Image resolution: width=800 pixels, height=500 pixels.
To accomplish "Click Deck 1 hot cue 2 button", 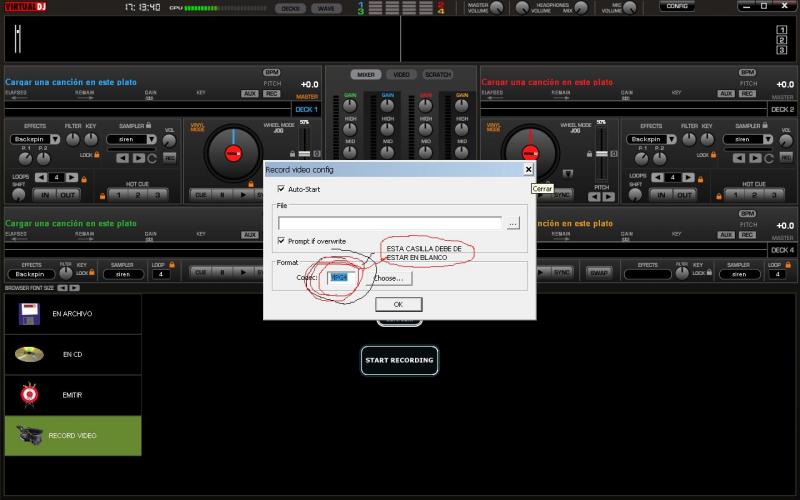I will 138,195.
